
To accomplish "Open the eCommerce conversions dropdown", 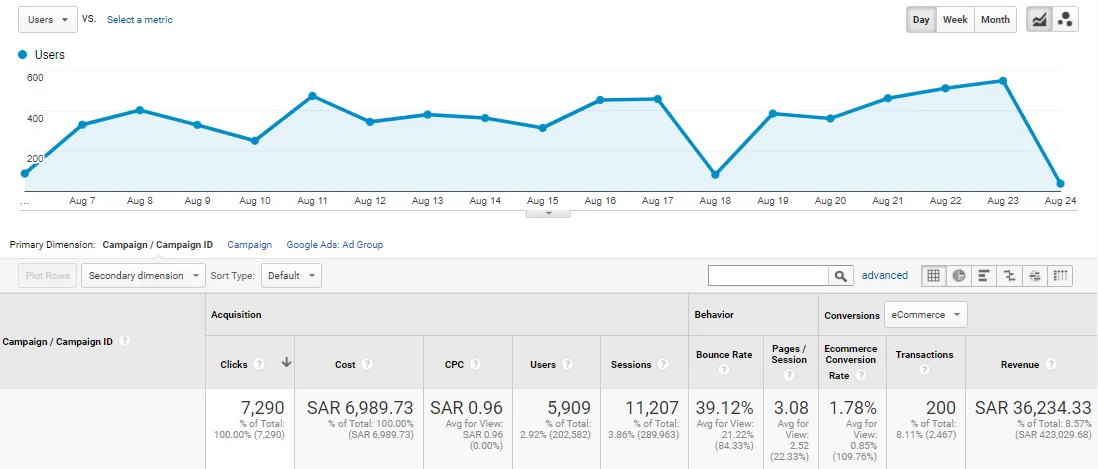I will pos(926,315).
